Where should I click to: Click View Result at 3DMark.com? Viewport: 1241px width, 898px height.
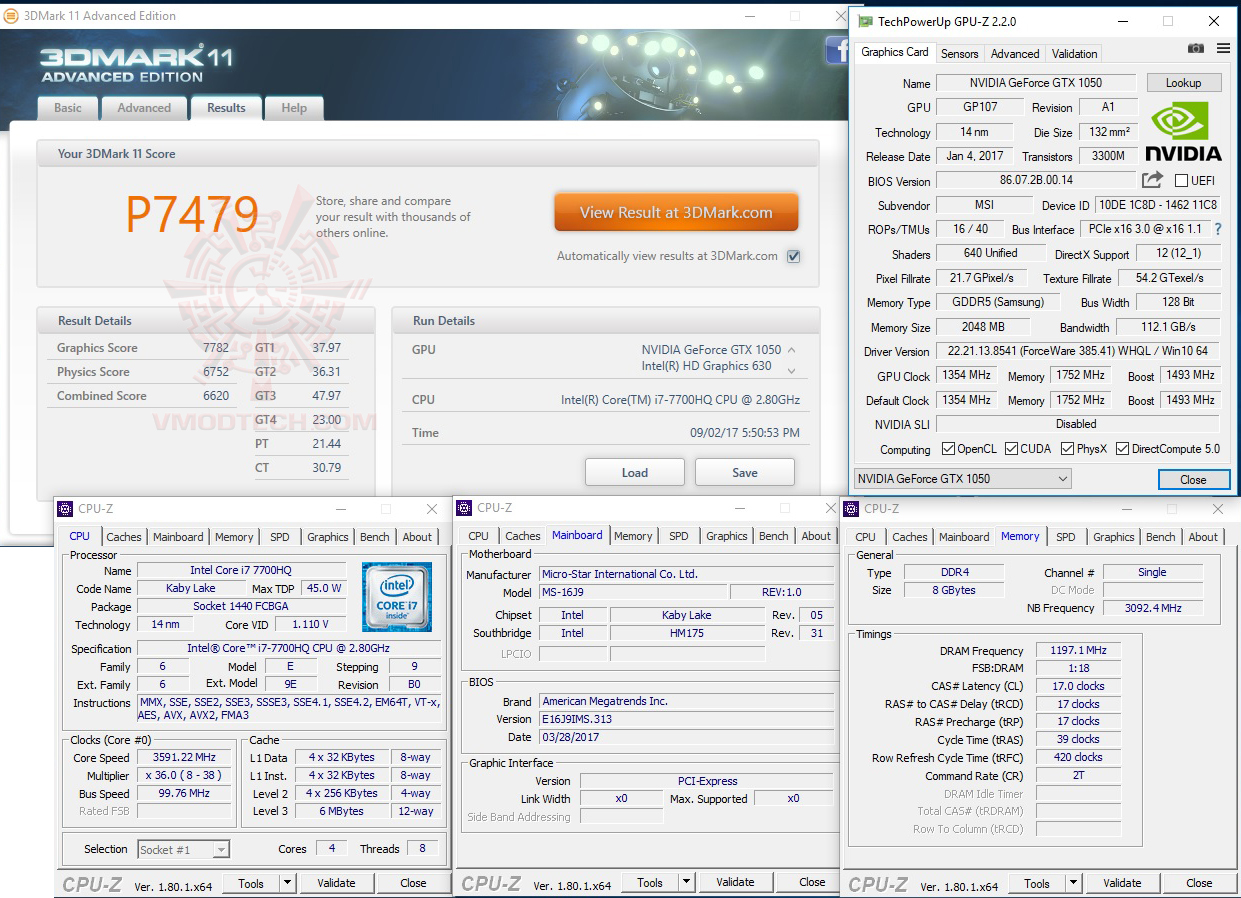point(676,211)
